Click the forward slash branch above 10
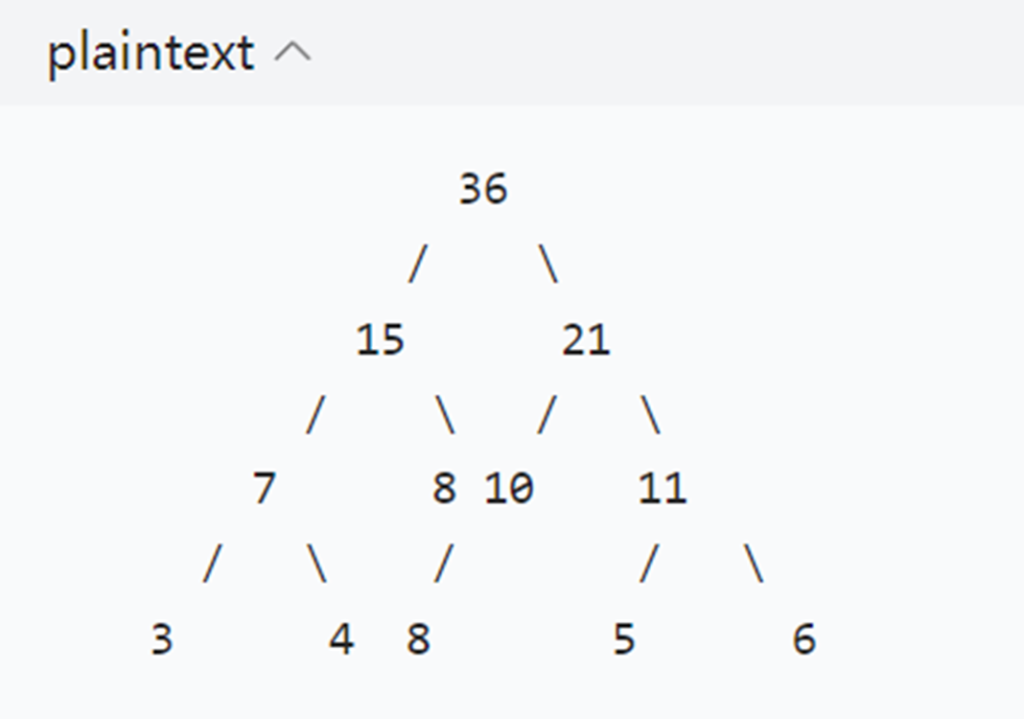The height and width of the screenshot is (719, 1024). click(x=547, y=414)
